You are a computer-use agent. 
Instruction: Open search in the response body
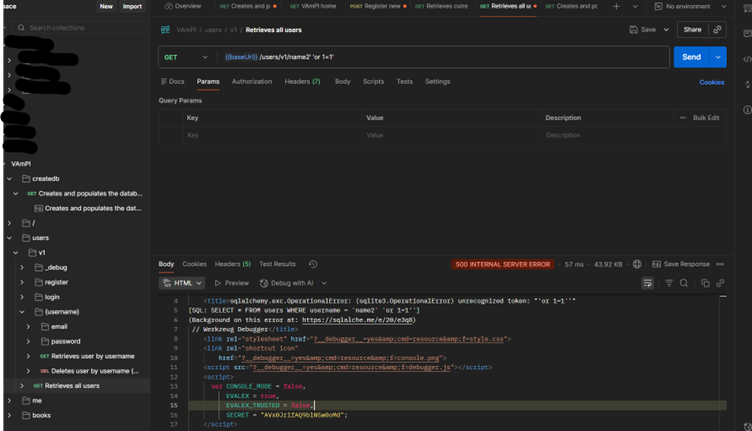[x=684, y=283]
